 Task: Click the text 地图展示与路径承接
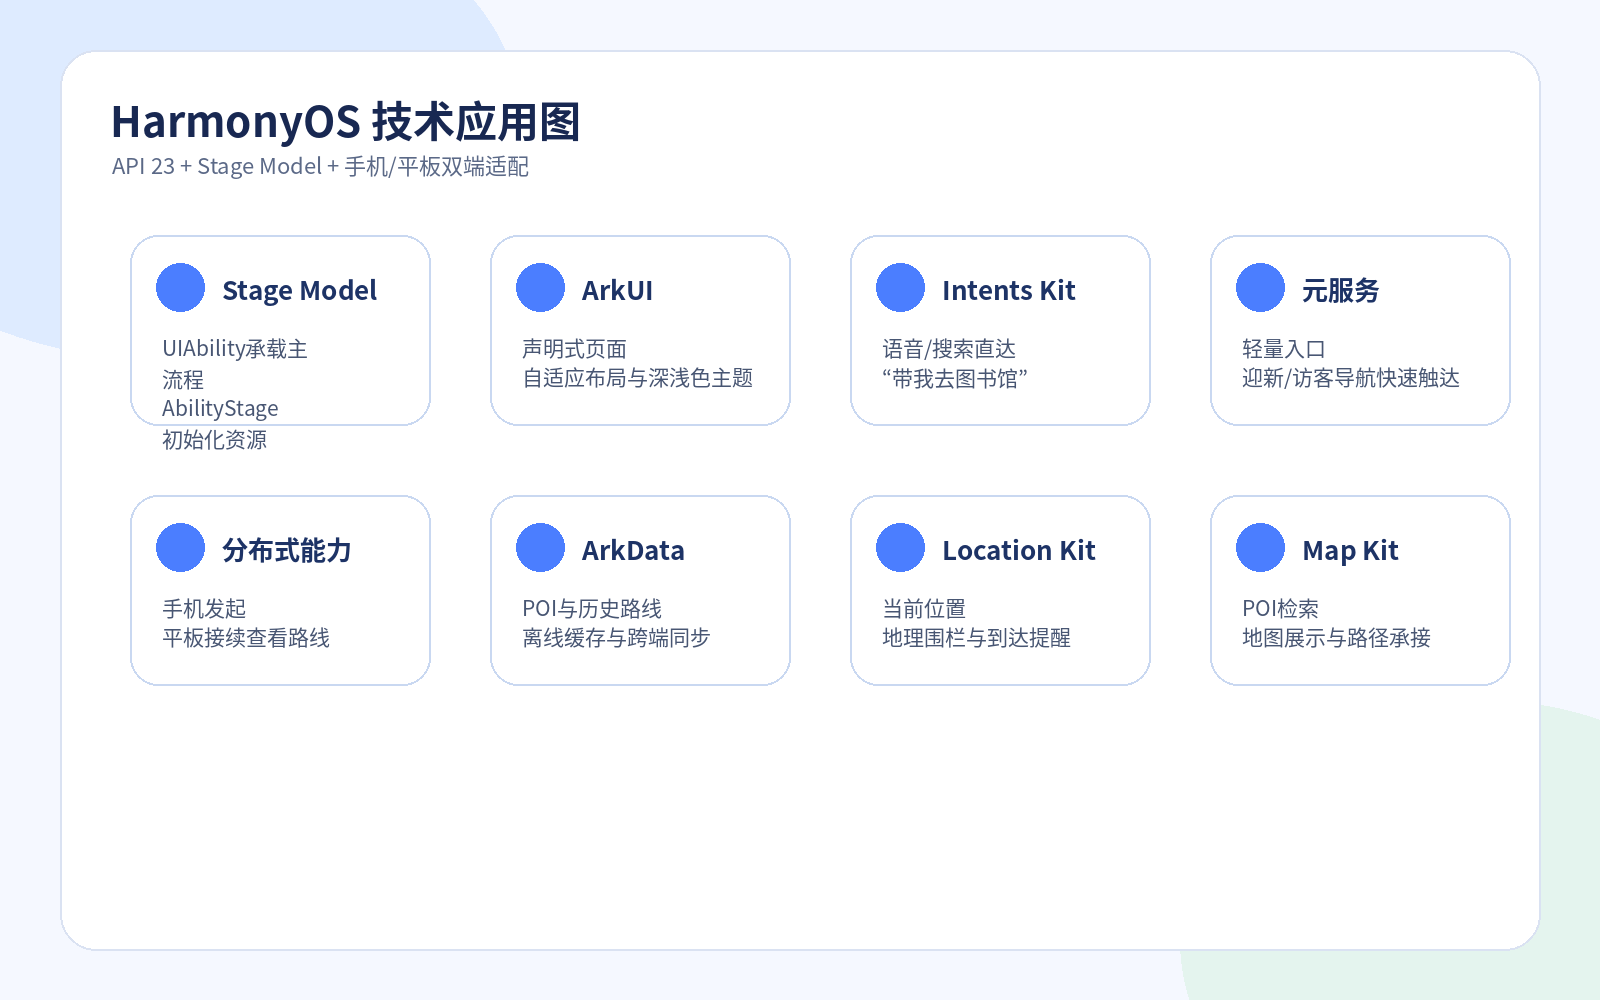click(x=1336, y=638)
